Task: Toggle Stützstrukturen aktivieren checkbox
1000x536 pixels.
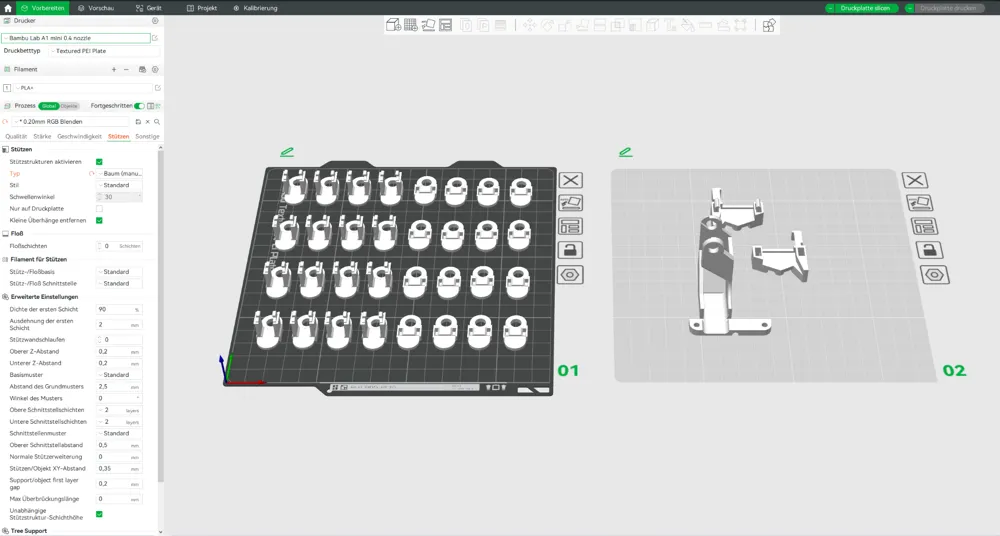Action: 99,162
